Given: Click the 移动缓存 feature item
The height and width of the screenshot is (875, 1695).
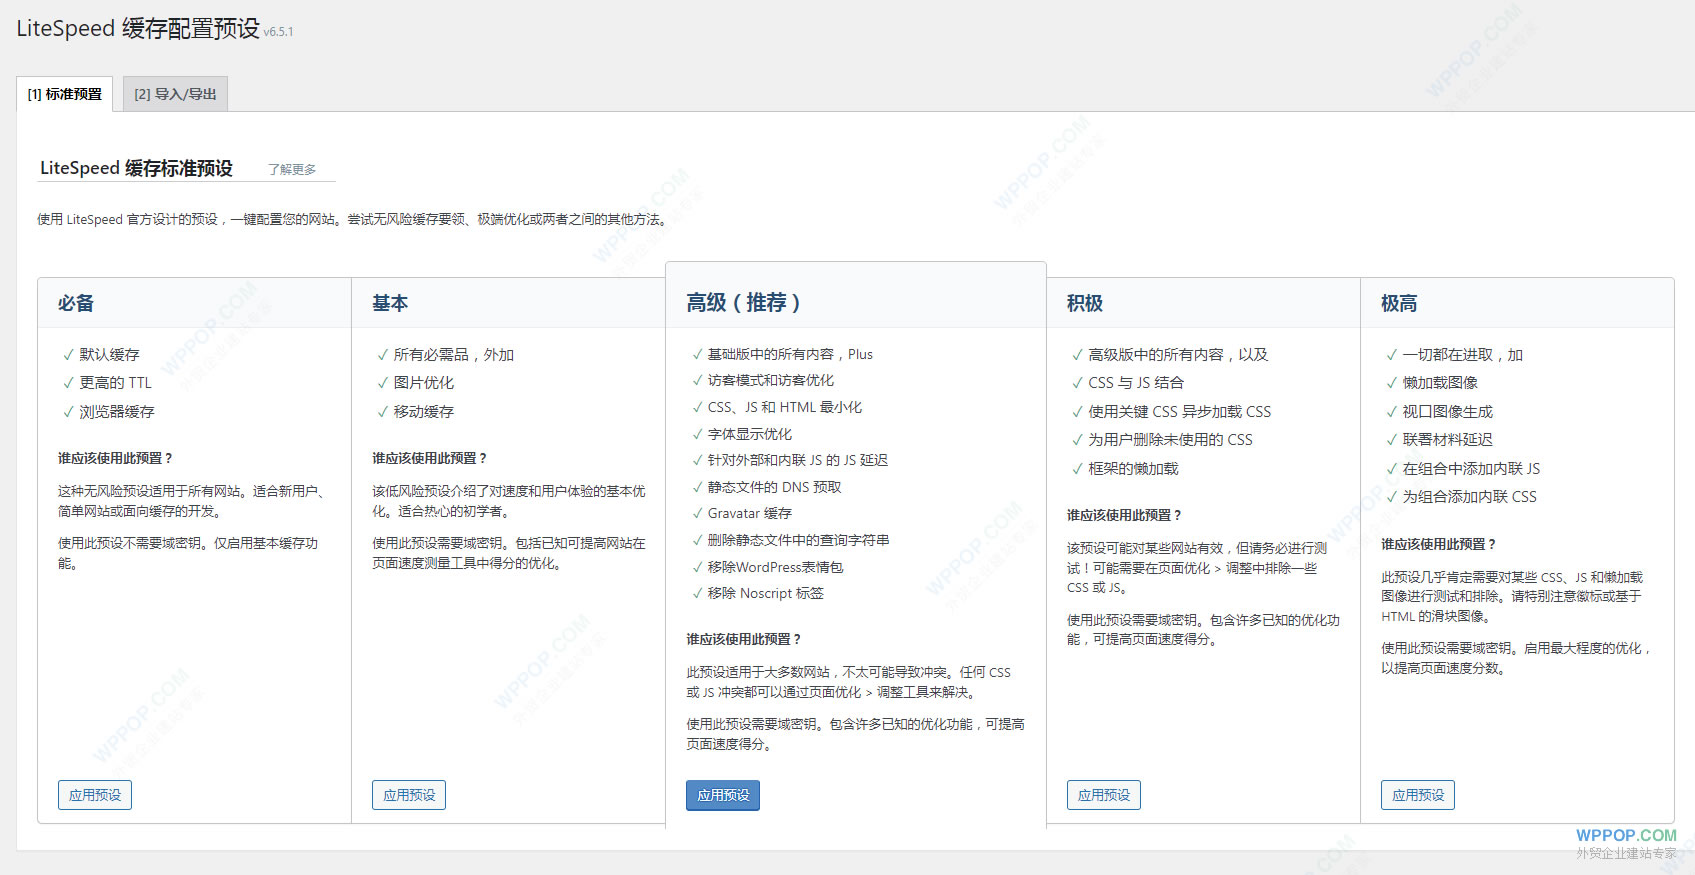Looking at the screenshot, I should pyautogui.click(x=423, y=412).
